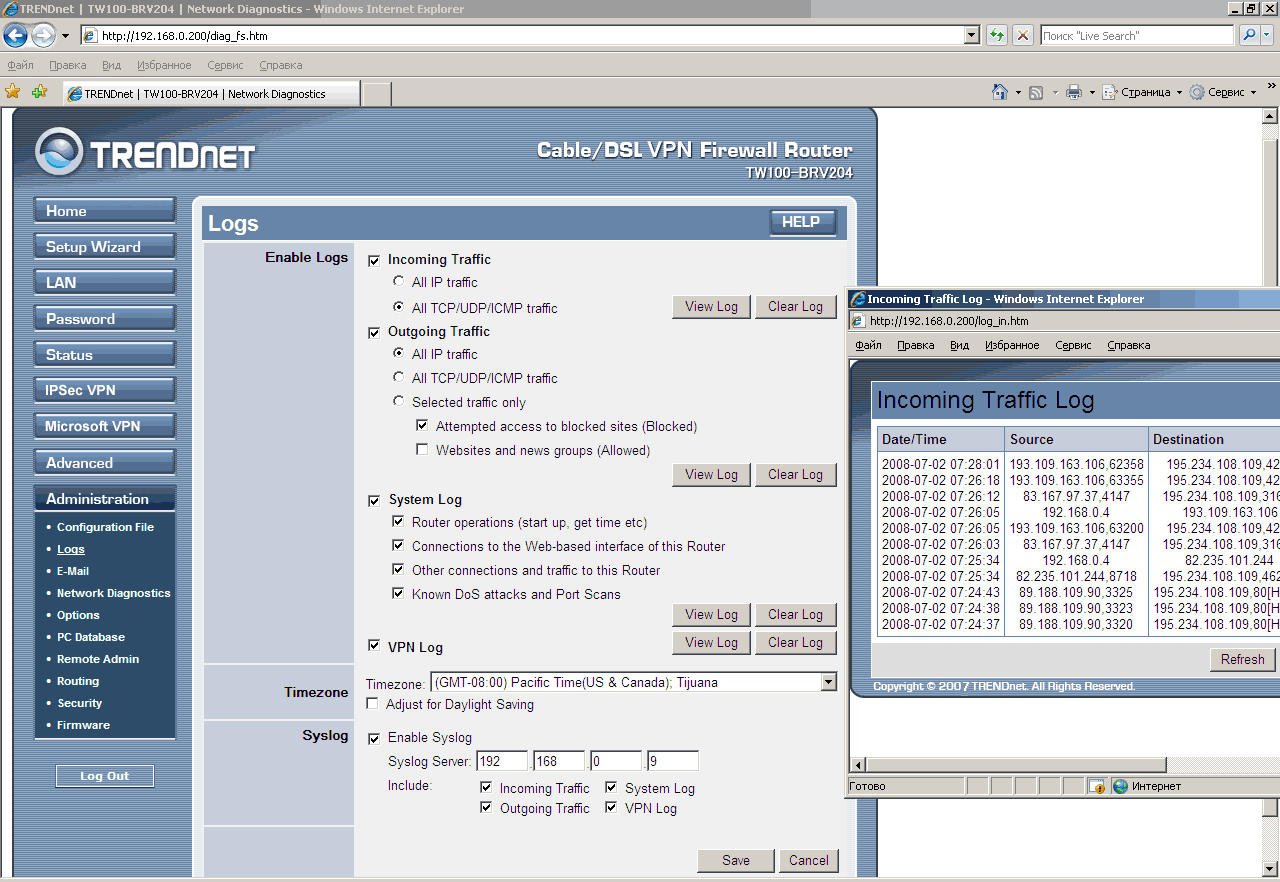Click Cancel at the bottom of Logs
Screen dimensions: 1280x882
[x=809, y=861]
